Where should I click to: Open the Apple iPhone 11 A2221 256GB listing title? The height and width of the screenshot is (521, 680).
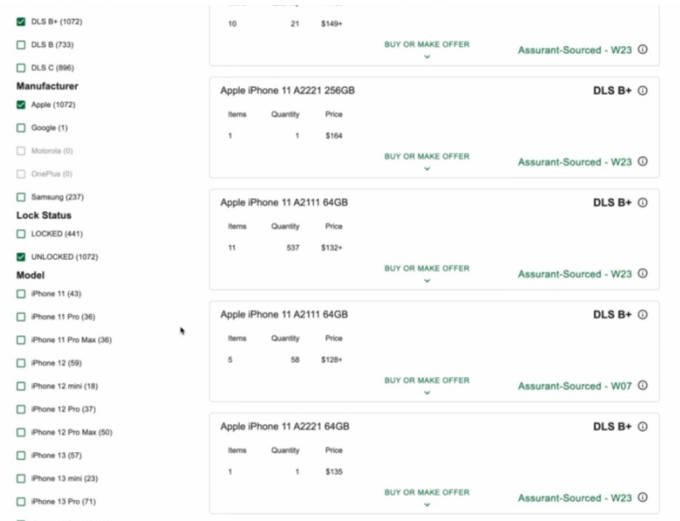tap(287, 91)
